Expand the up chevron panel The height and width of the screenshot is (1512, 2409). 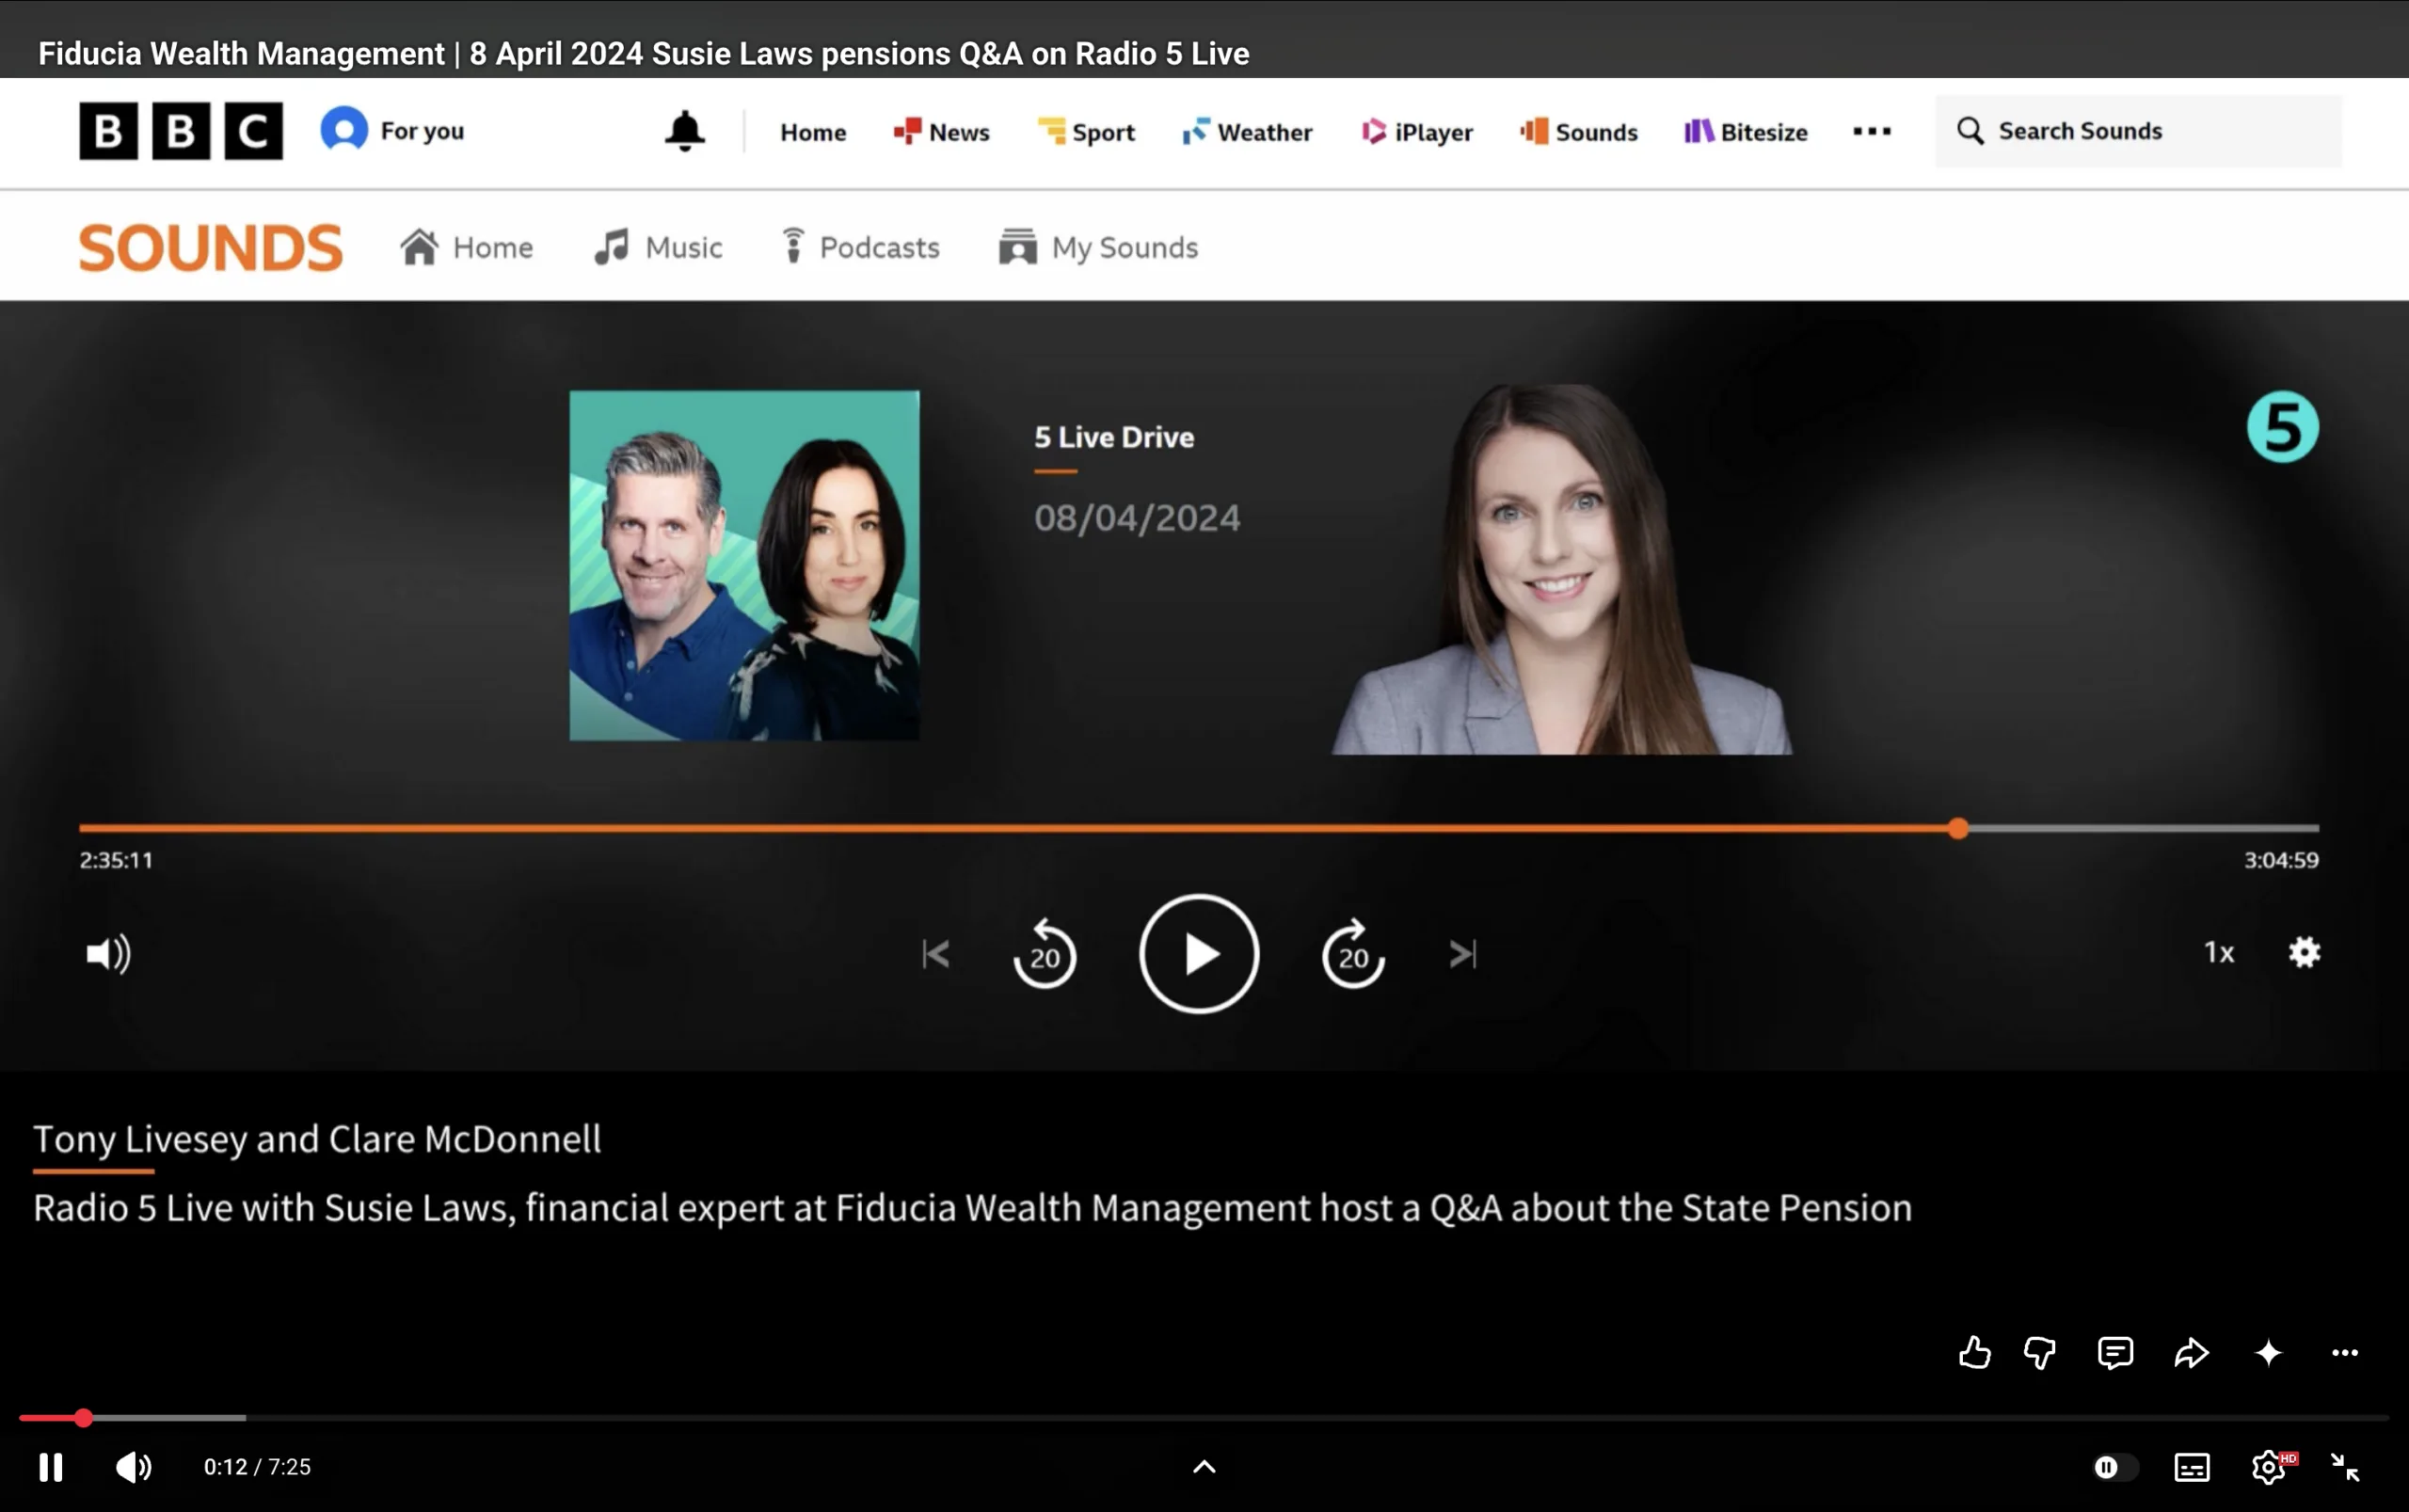(1205, 1467)
